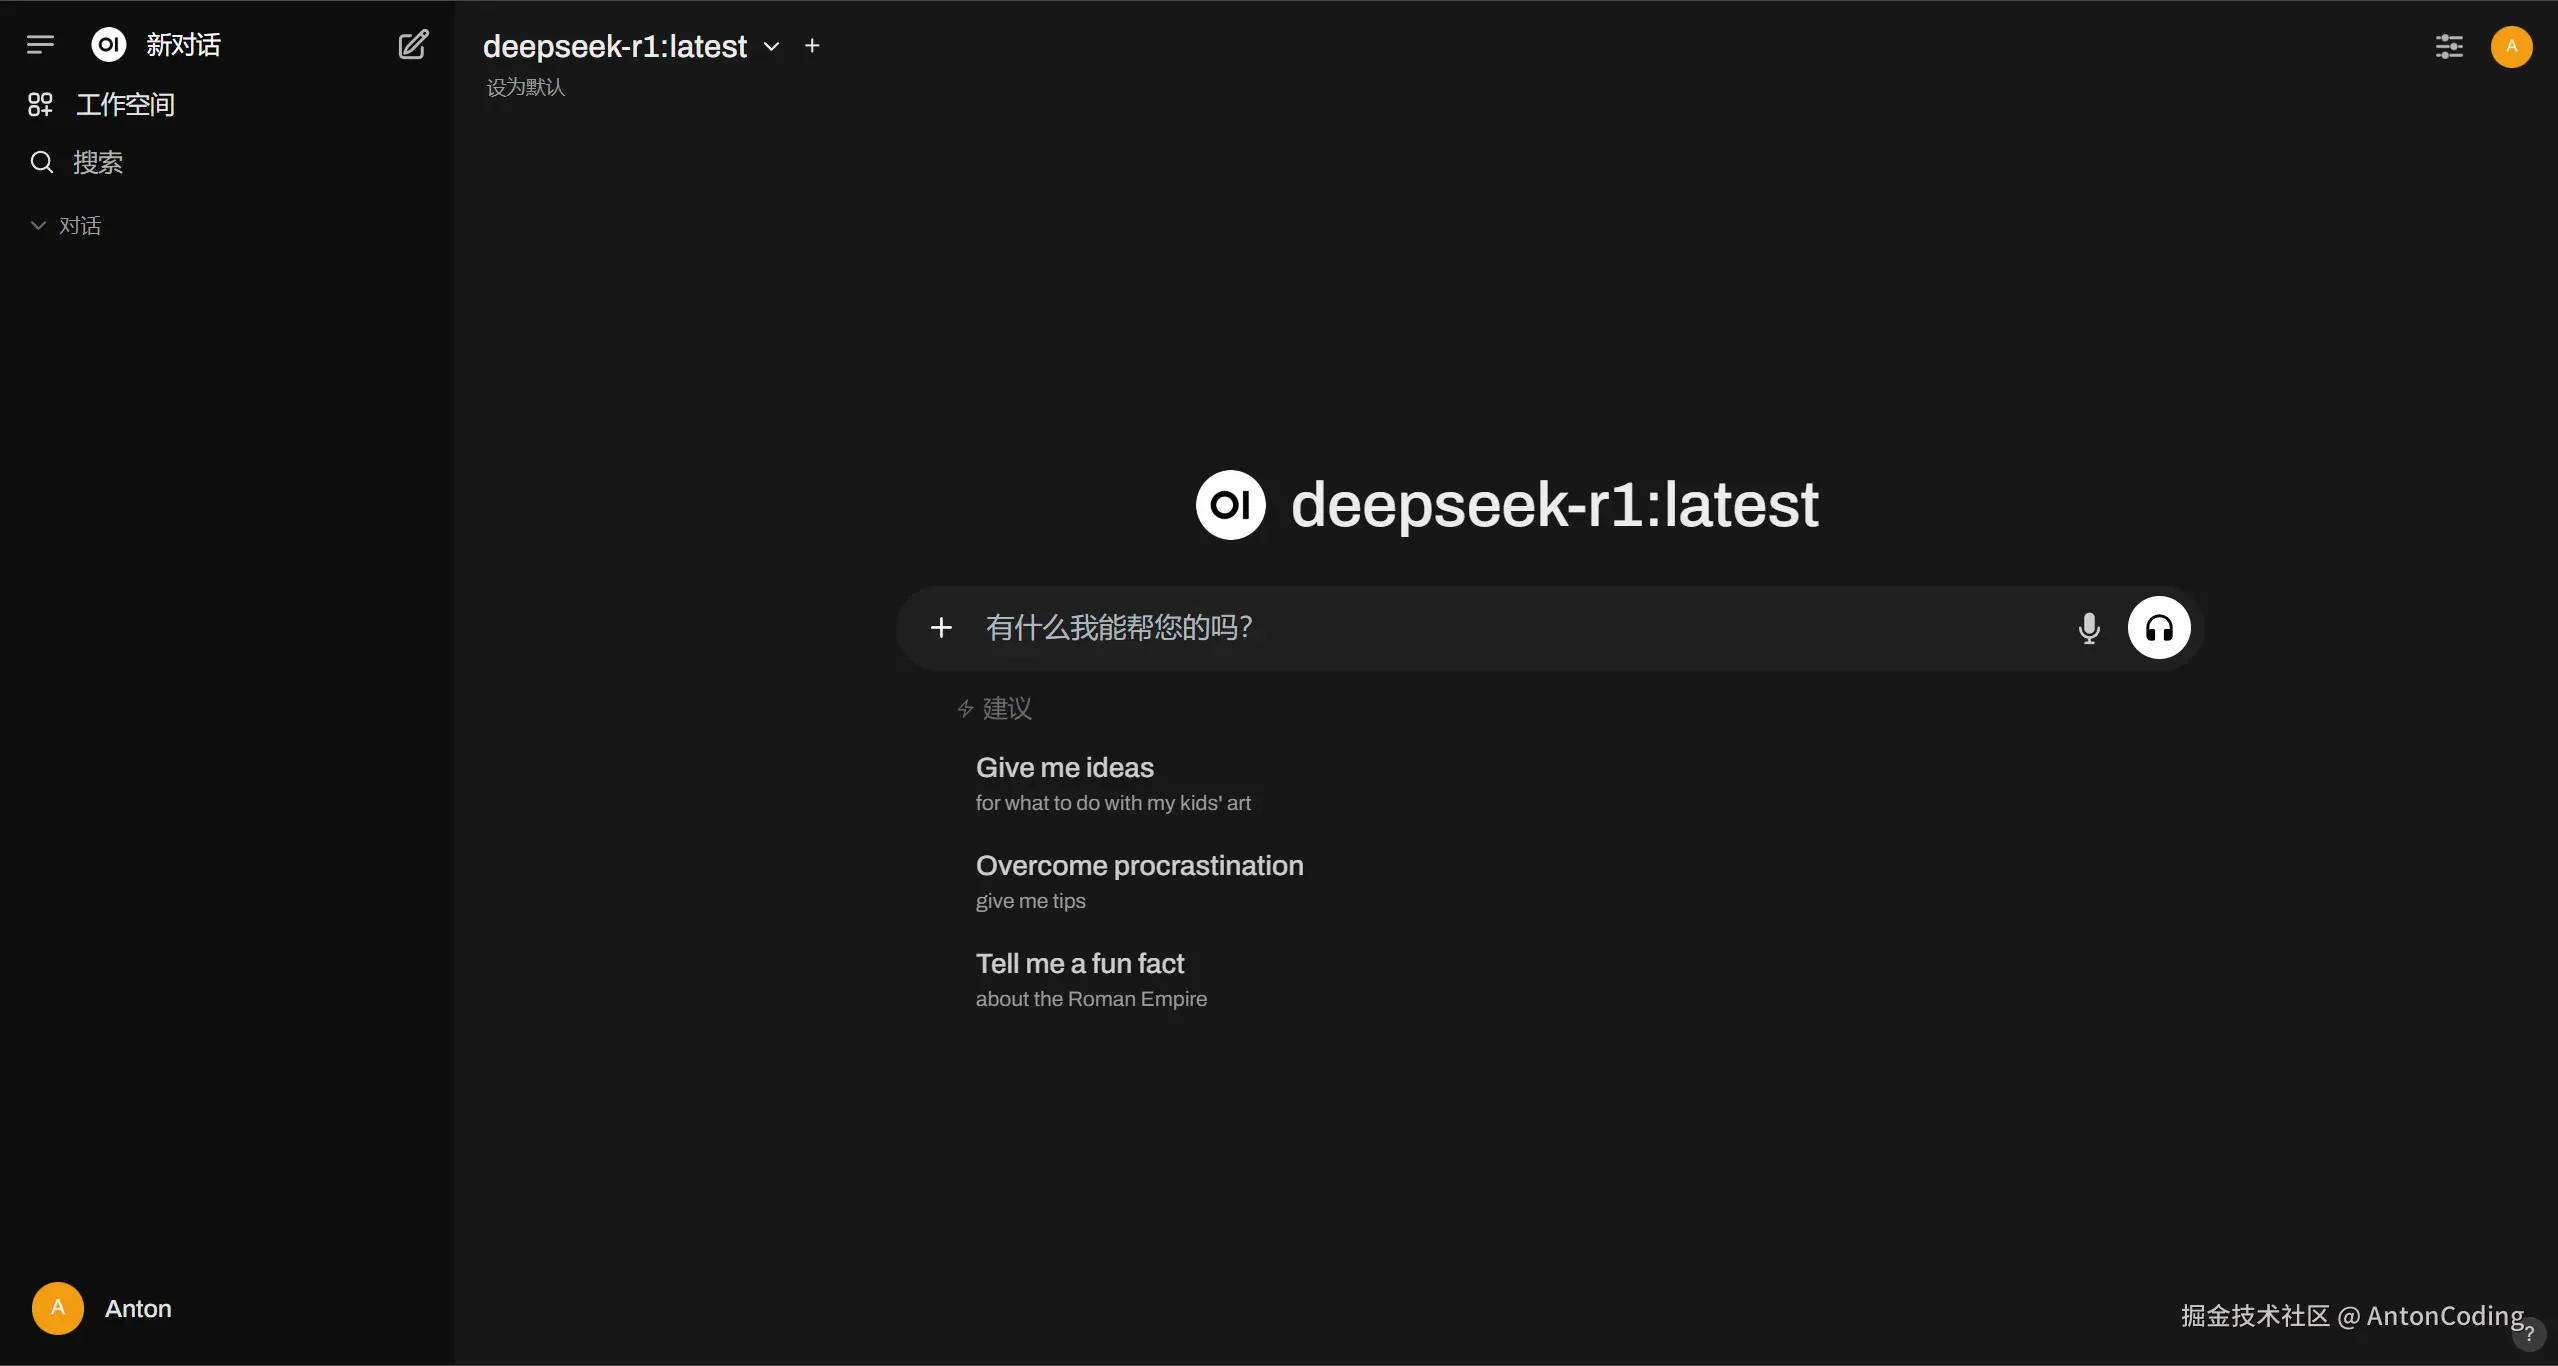The width and height of the screenshot is (2558, 1366).
Task: Open the chat controls sliders icon
Action: (x=2449, y=46)
